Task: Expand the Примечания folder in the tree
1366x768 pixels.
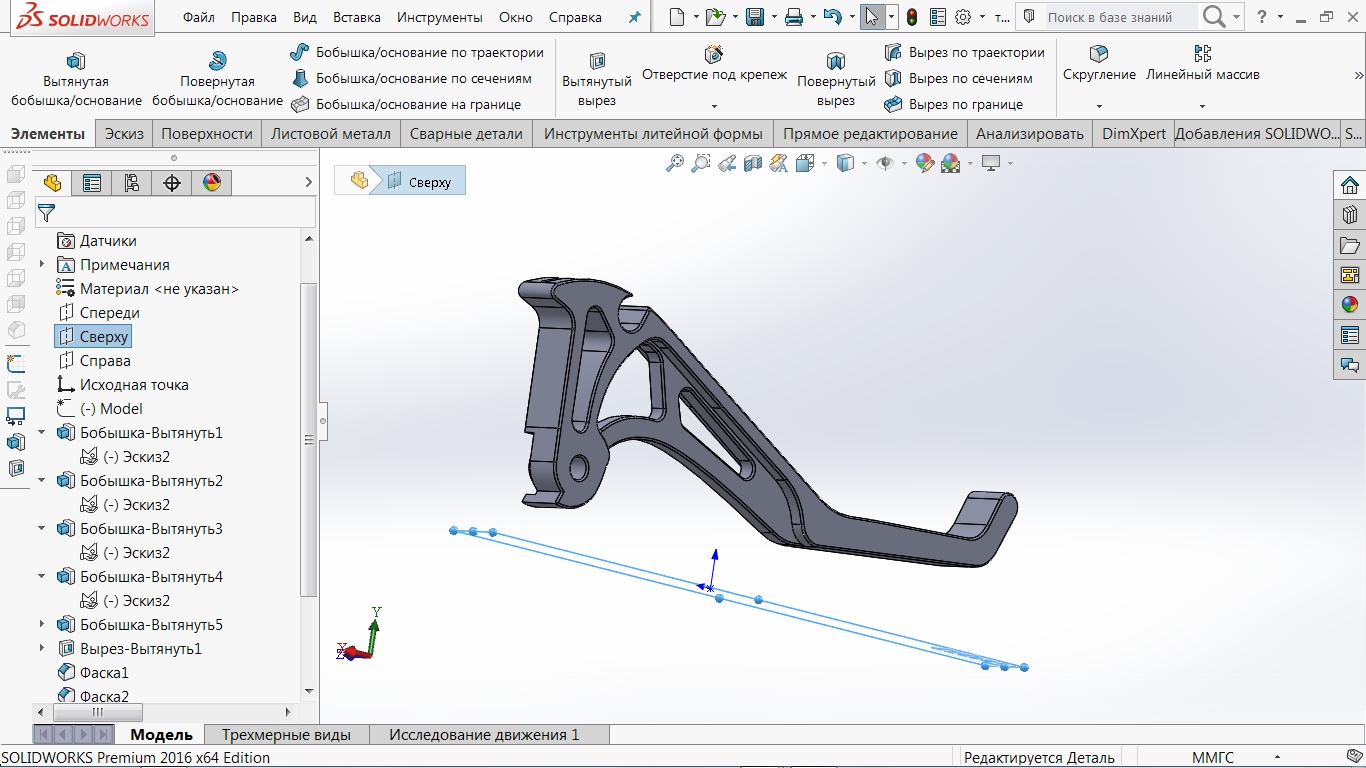Action: 42,265
